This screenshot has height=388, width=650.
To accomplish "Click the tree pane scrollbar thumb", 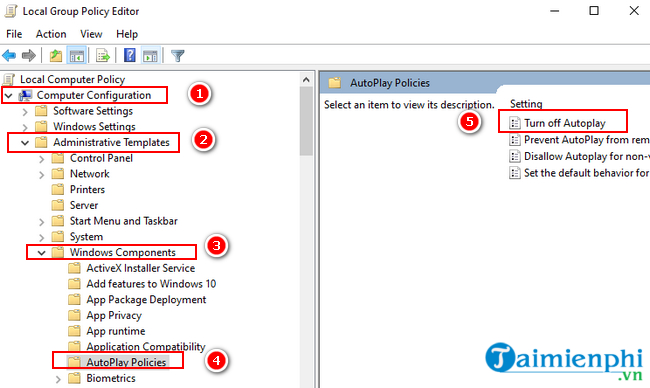I will coord(306,121).
